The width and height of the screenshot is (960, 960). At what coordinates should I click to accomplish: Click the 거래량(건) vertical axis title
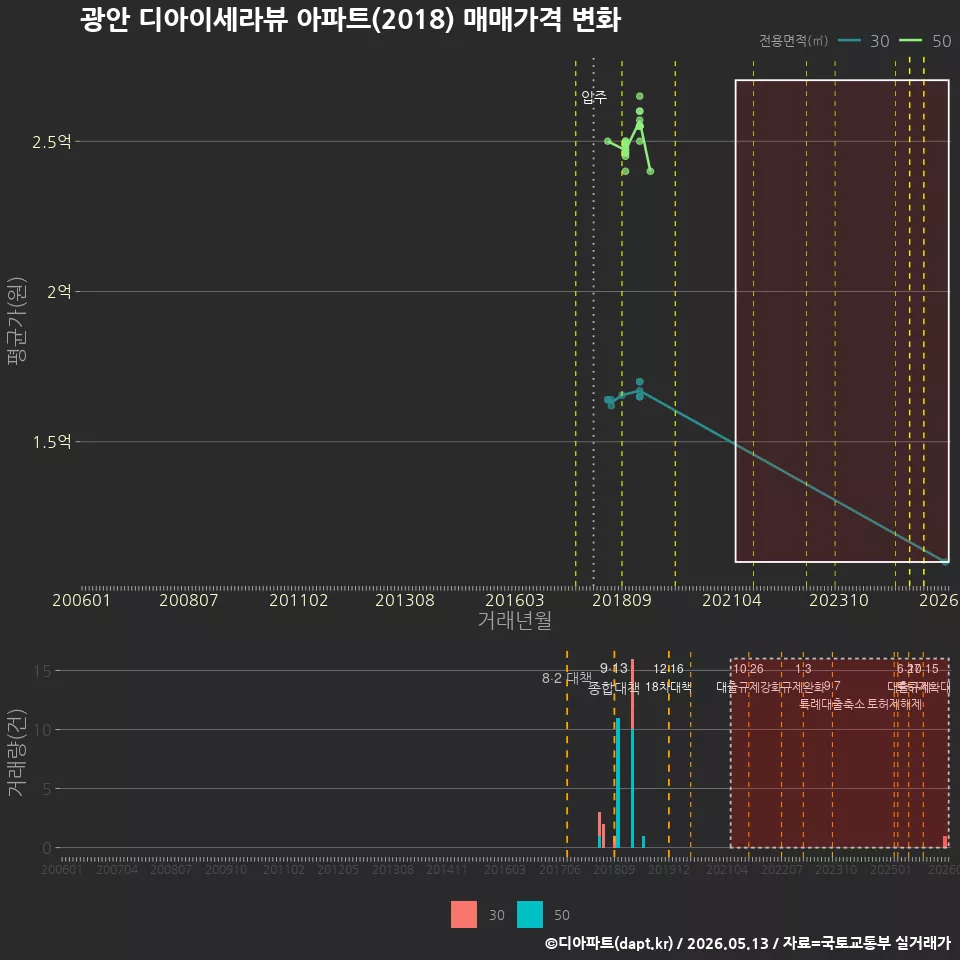pos(17,752)
